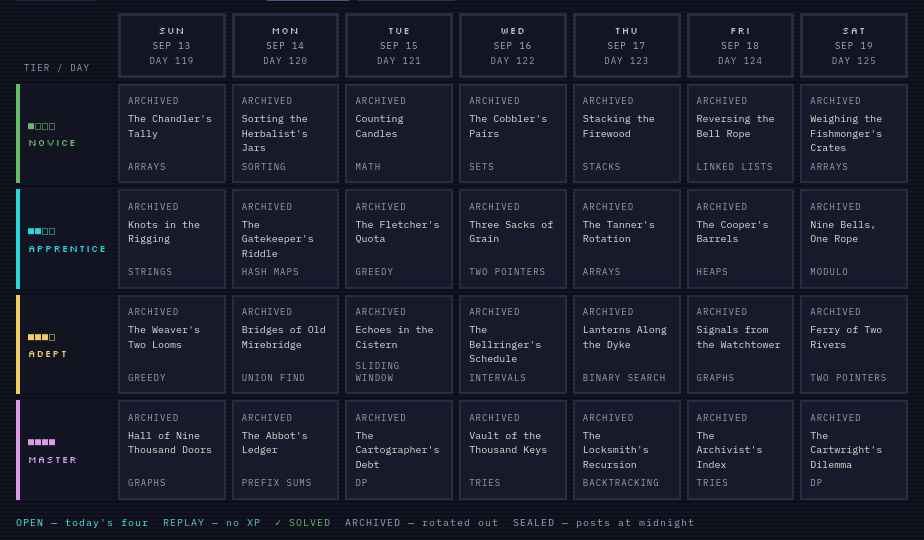Open Ferry of Two Rivers card
Image resolution: width=924 pixels, height=540 pixels.
[854, 344]
